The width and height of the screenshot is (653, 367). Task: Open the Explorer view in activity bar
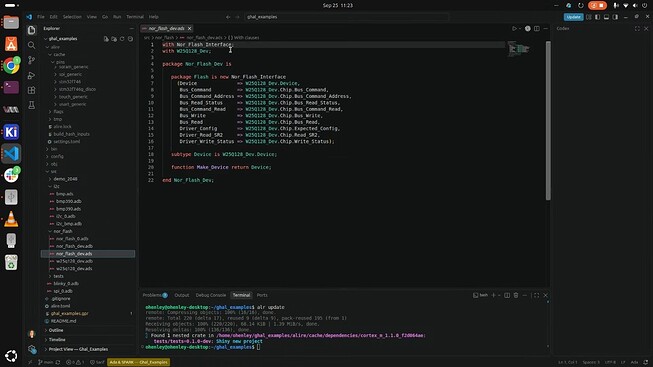pos(32,30)
